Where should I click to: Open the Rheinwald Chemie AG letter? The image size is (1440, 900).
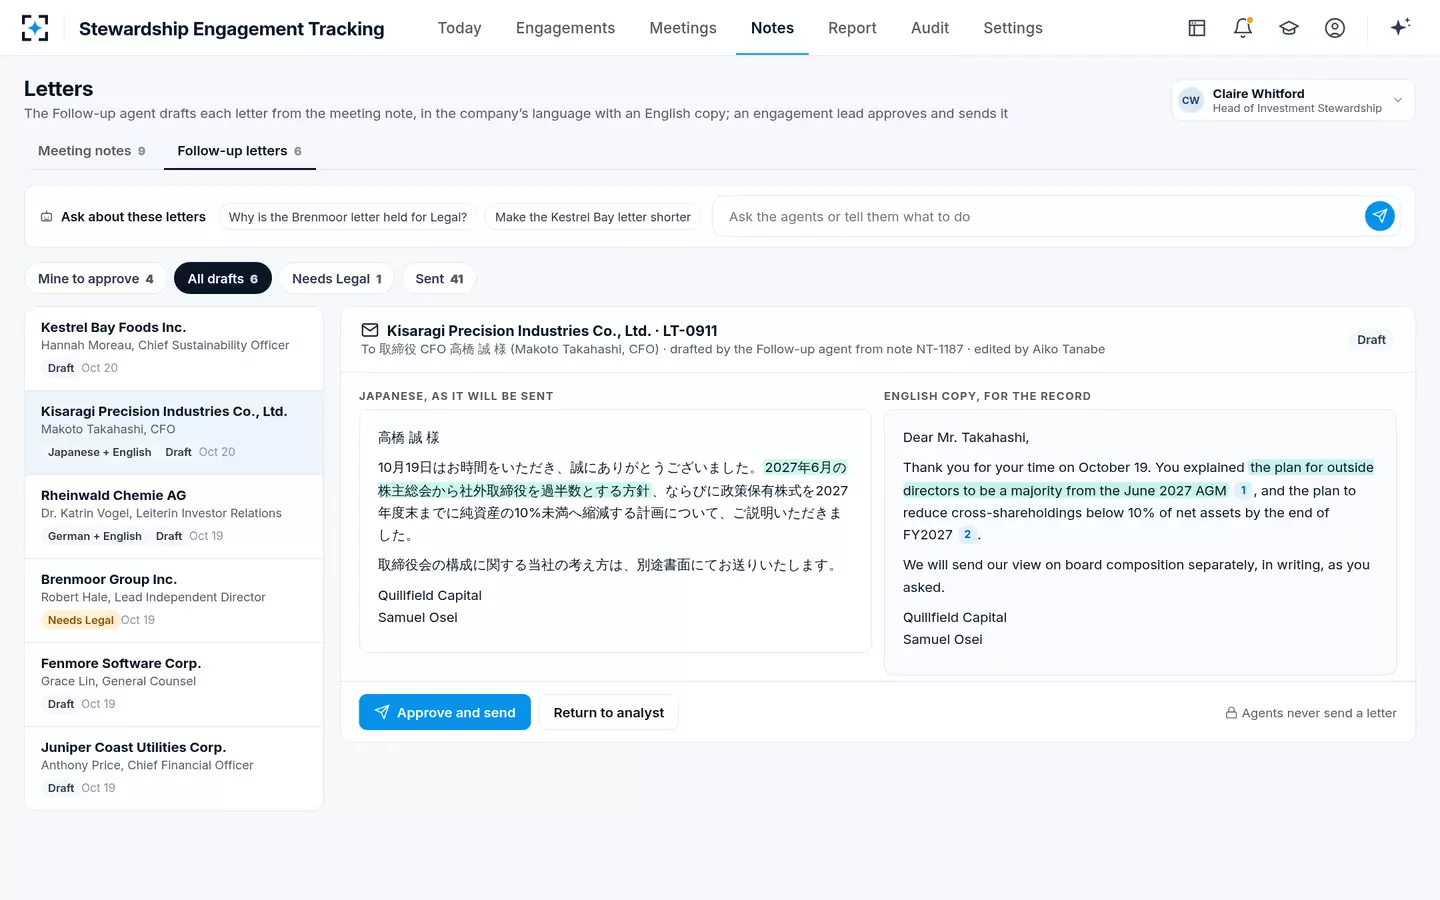(x=174, y=516)
